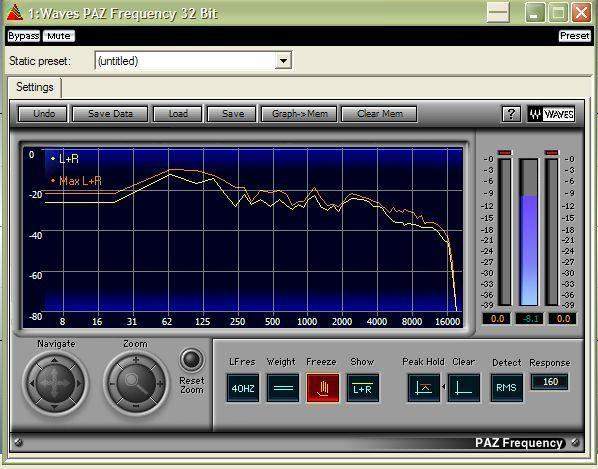The width and height of the screenshot is (598, 469).
Task: Click the Clear peak button
Action: point(464,388)
